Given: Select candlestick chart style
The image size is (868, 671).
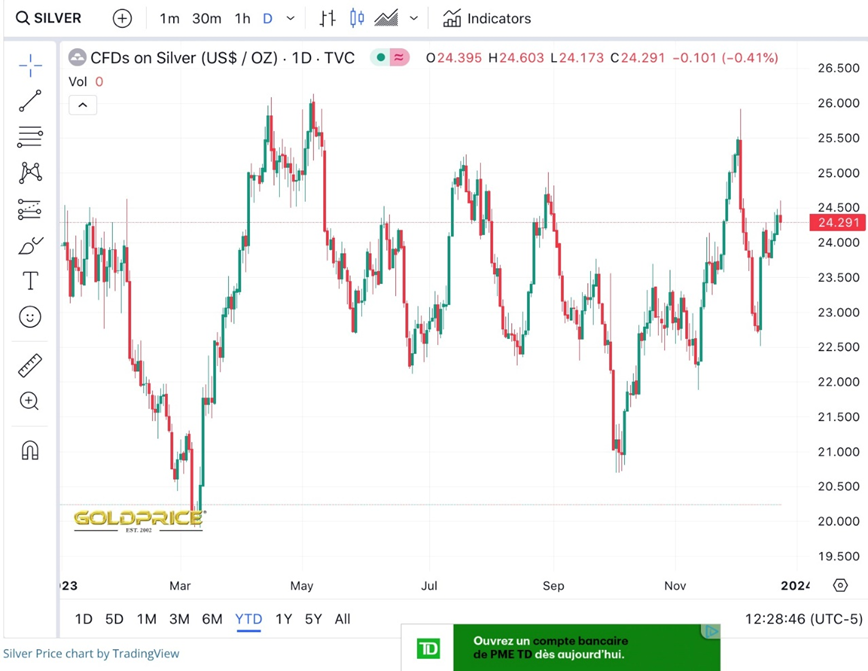Looking at the screenshot, I should pos(357,18).
